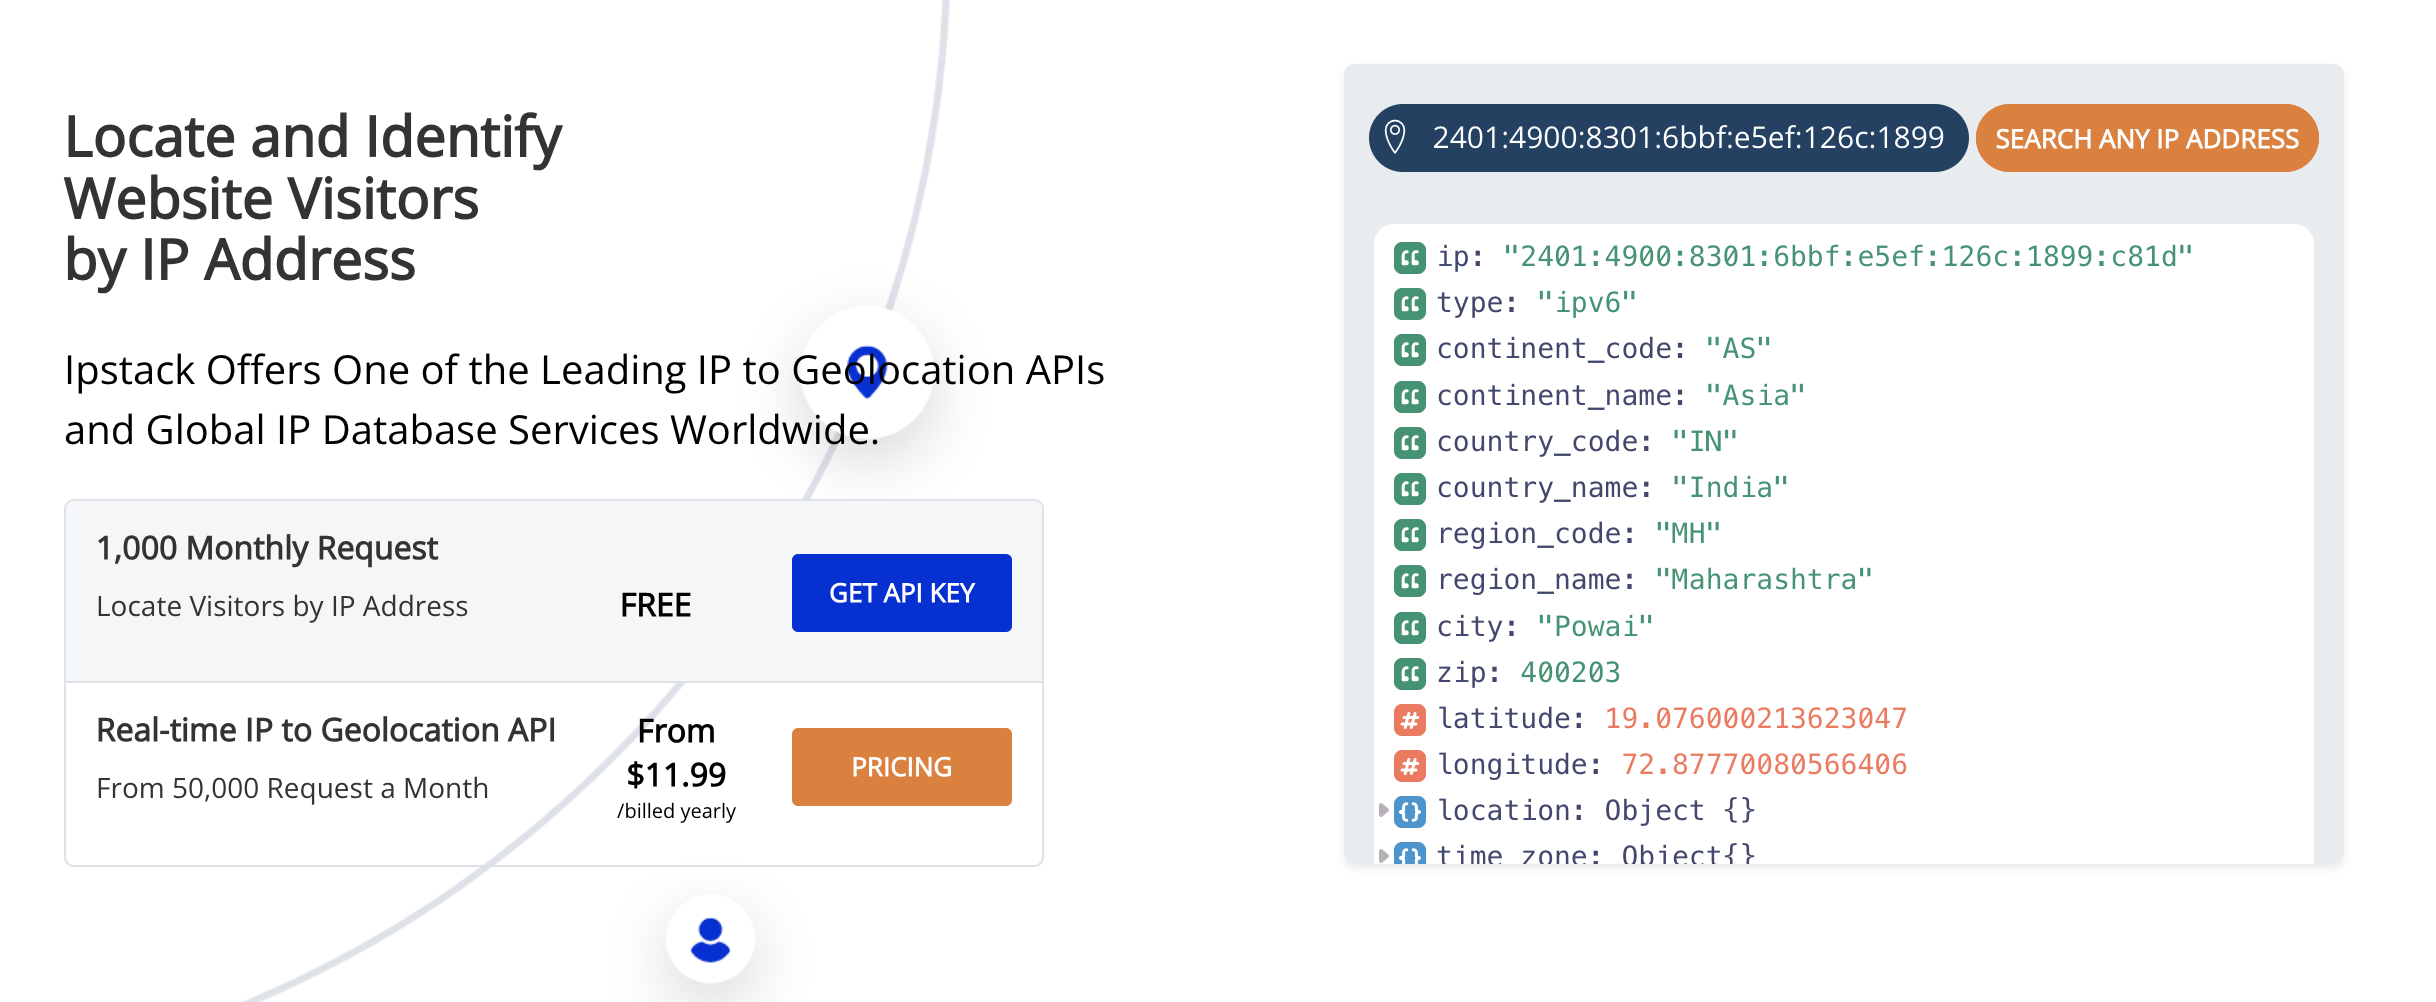Select the ip value "2401:4900:8301:6bbf:e5ef:126c:1899:c81d"
The image size is (2436, 1002).
click(1848, 257)
